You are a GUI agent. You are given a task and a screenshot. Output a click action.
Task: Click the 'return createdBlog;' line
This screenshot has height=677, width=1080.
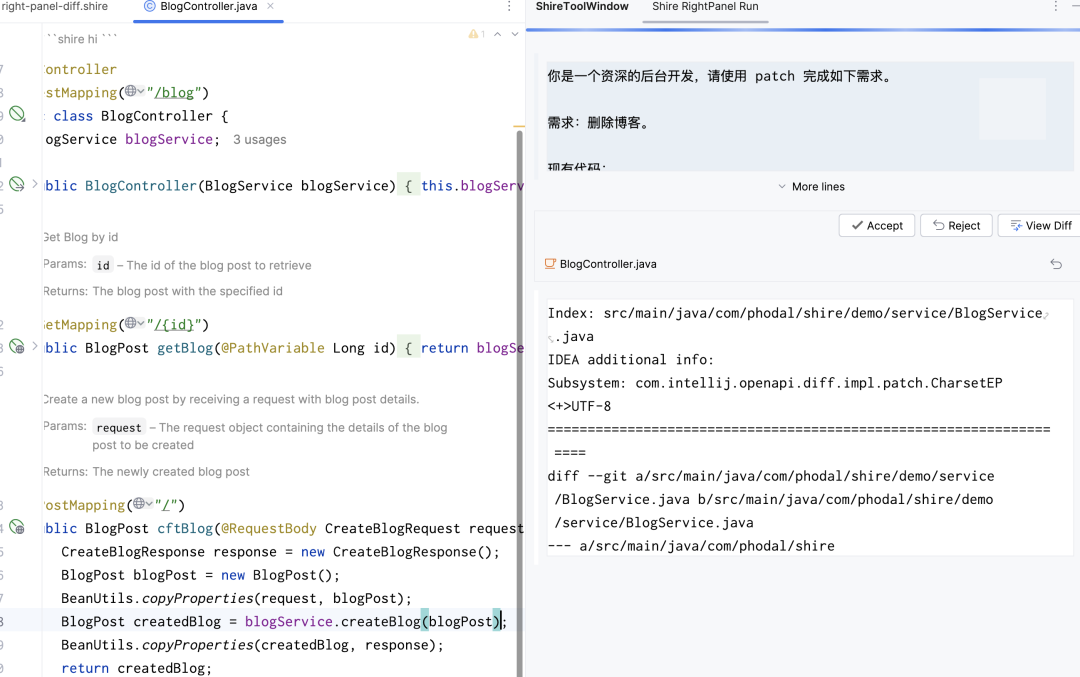point(136,668)
